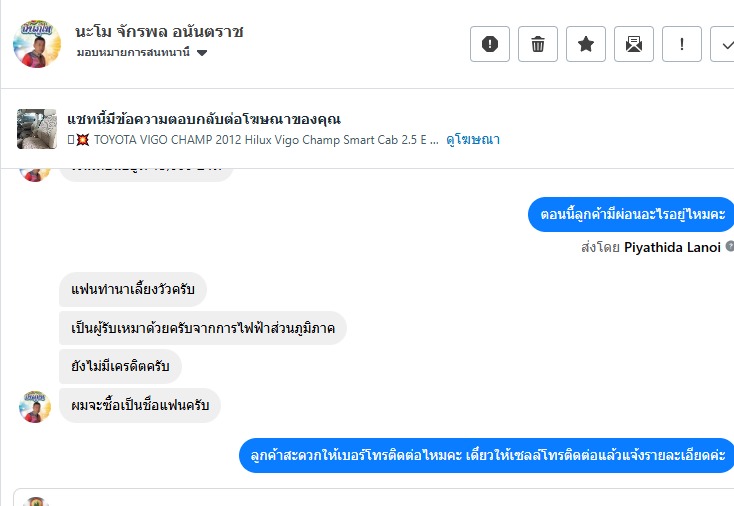
Task: Delete conversation with the trash icon
Action: click(x=538, y=44)
